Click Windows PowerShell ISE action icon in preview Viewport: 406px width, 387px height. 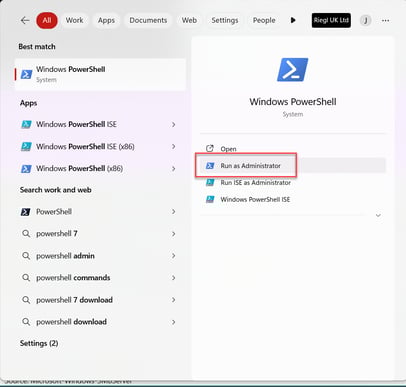tap(210, 199)
